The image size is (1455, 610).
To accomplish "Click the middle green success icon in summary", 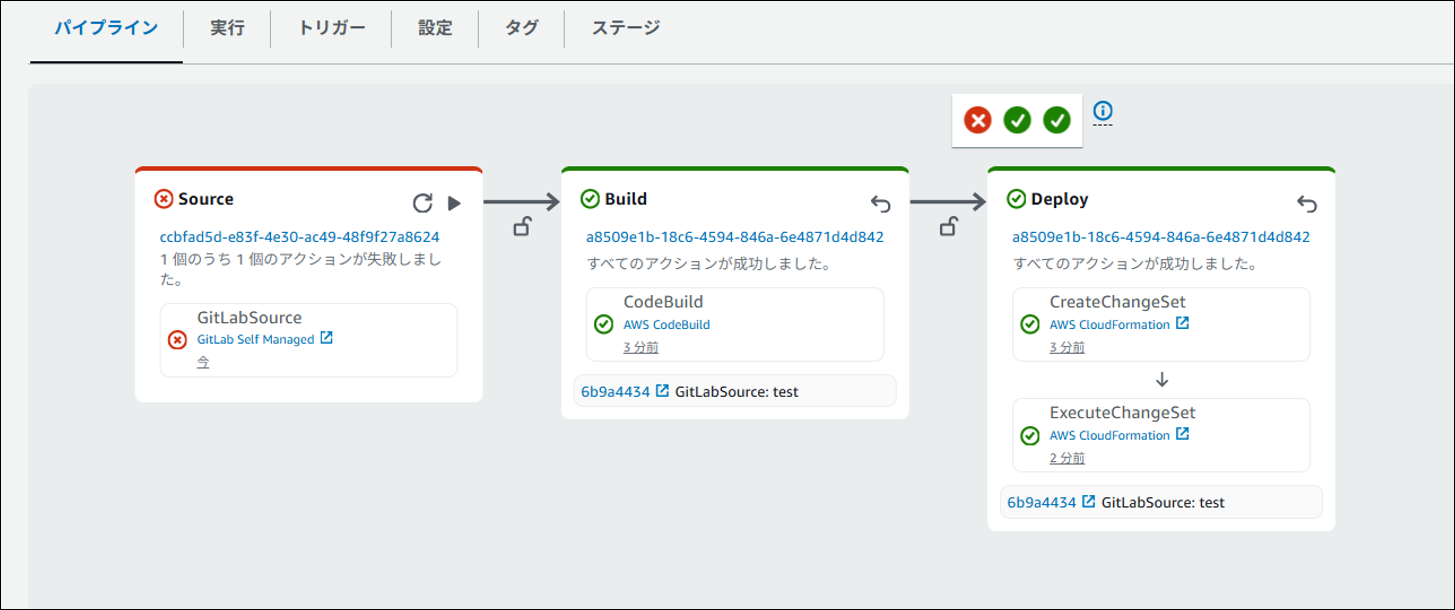I will pos(1017,120).
